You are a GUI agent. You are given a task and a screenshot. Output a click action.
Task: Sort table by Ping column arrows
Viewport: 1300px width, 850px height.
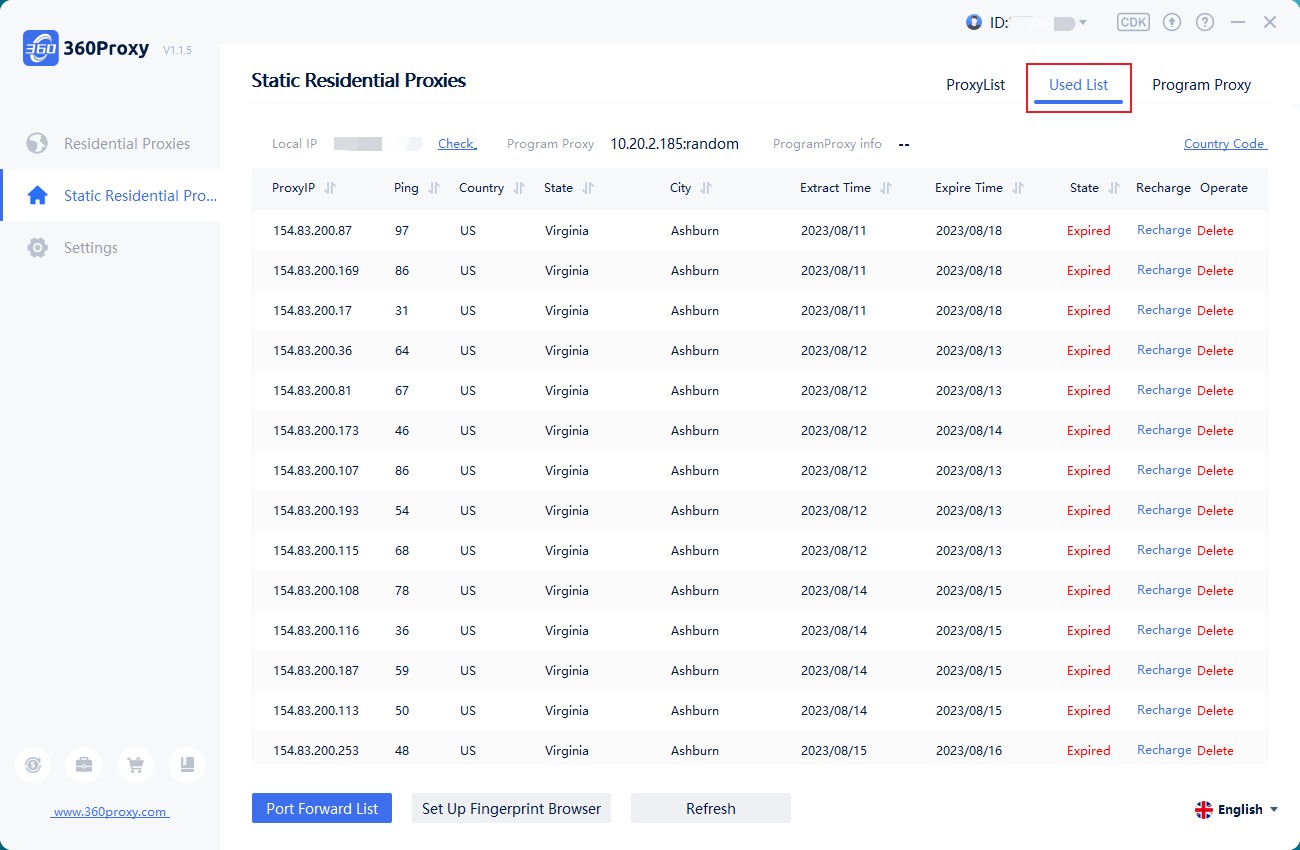click(x=433, y=188)
